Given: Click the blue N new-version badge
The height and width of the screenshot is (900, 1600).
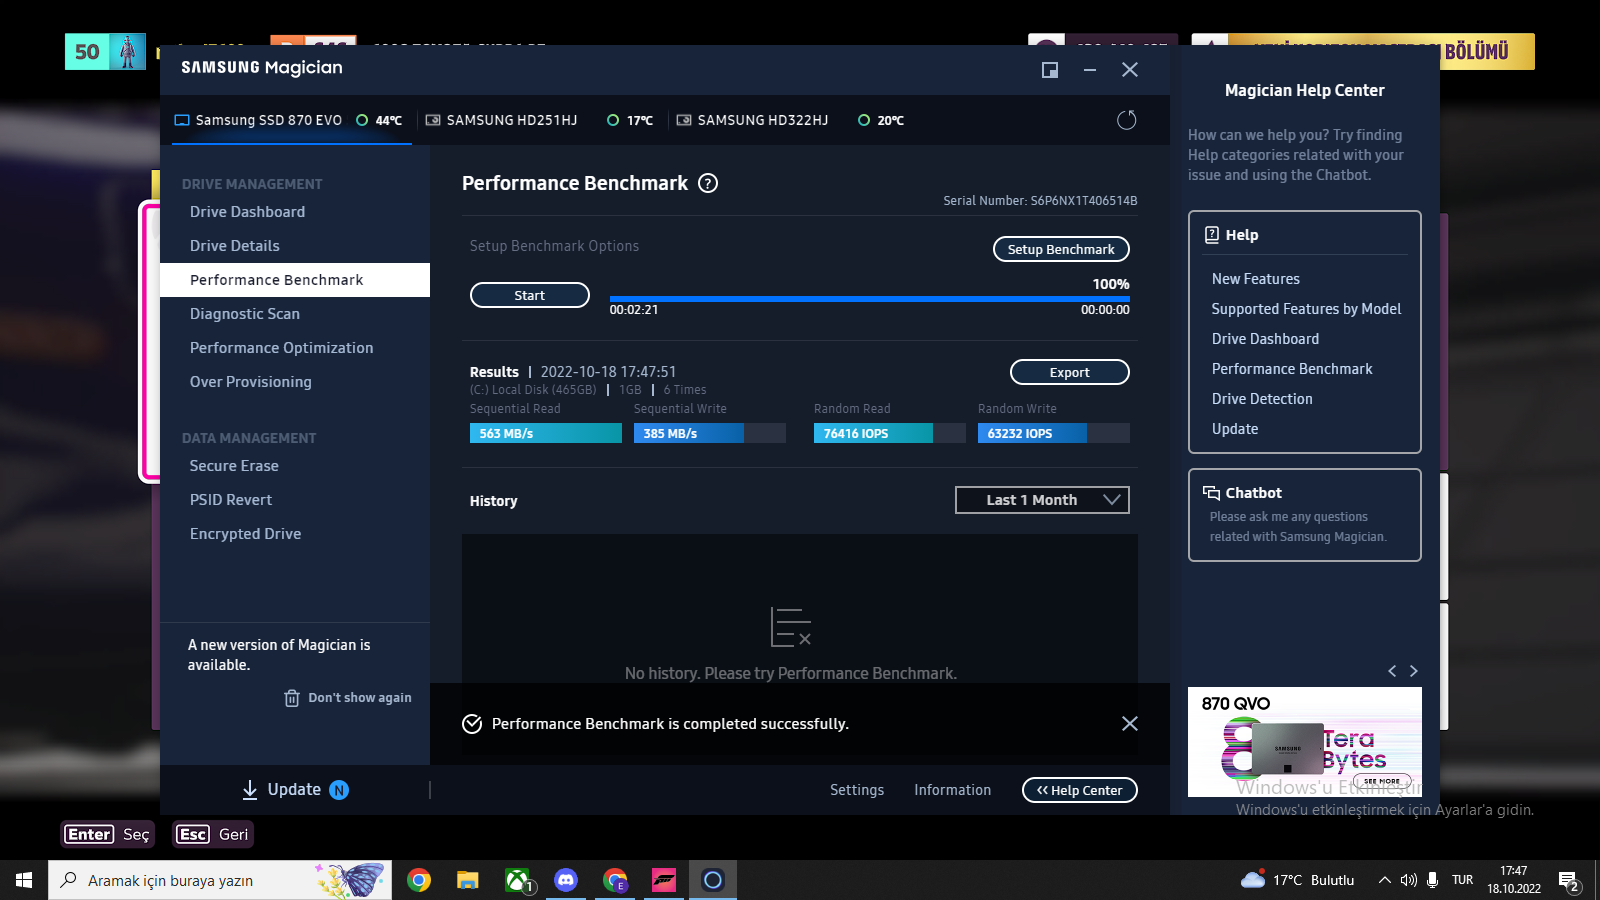Looking at the screenshot, I should click(340, 790).
